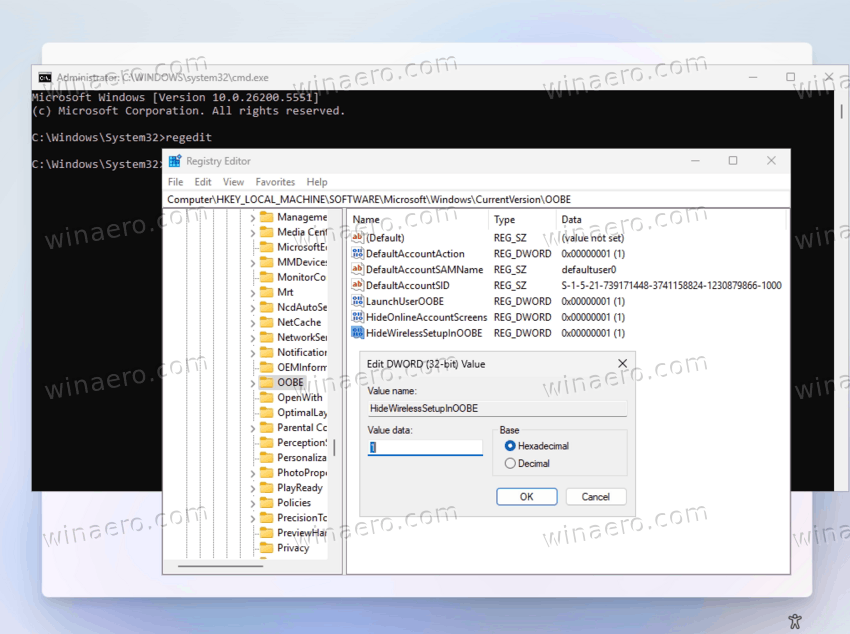Image resolution: width=850 pixels, height=634 pixels.
Task: Select the Decimal base option
Action: (510, 464)
